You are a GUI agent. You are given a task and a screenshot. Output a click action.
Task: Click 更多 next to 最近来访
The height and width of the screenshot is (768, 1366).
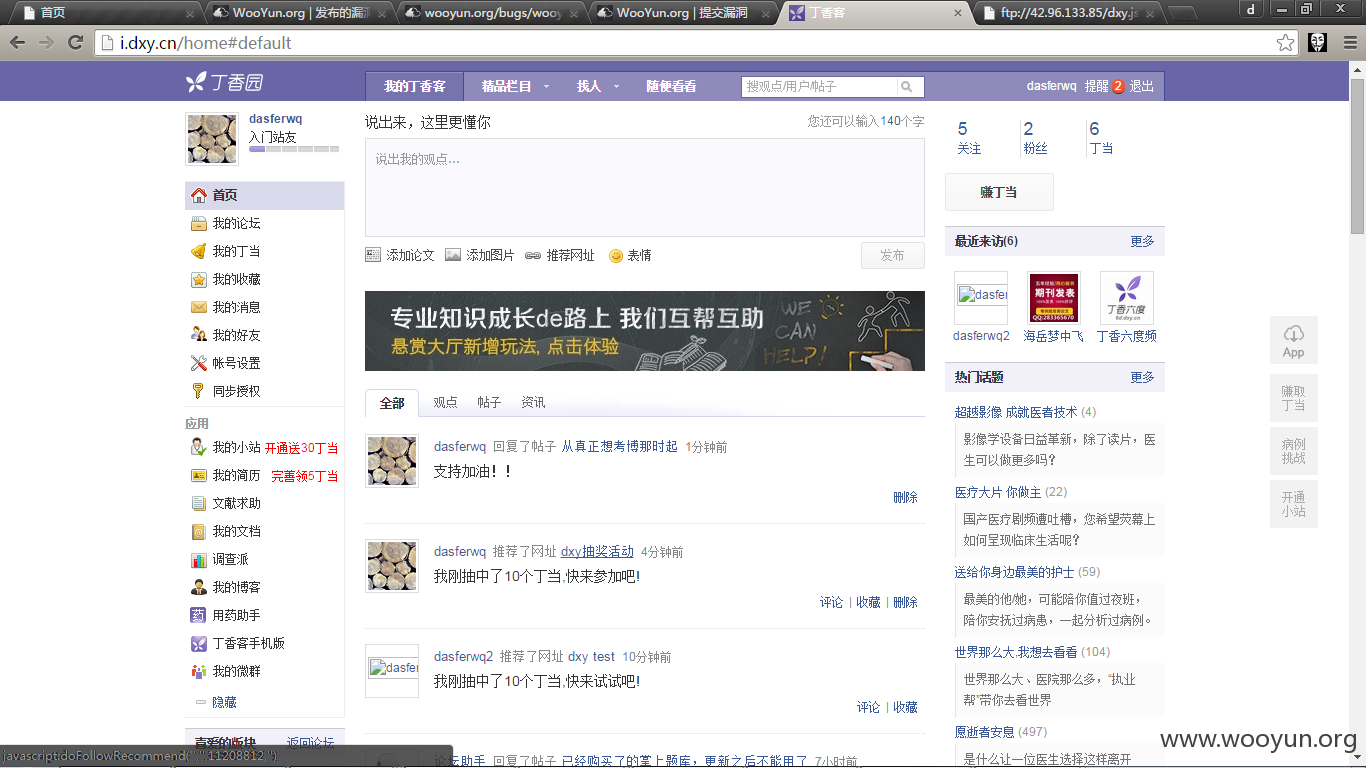tap(1142, 241)
